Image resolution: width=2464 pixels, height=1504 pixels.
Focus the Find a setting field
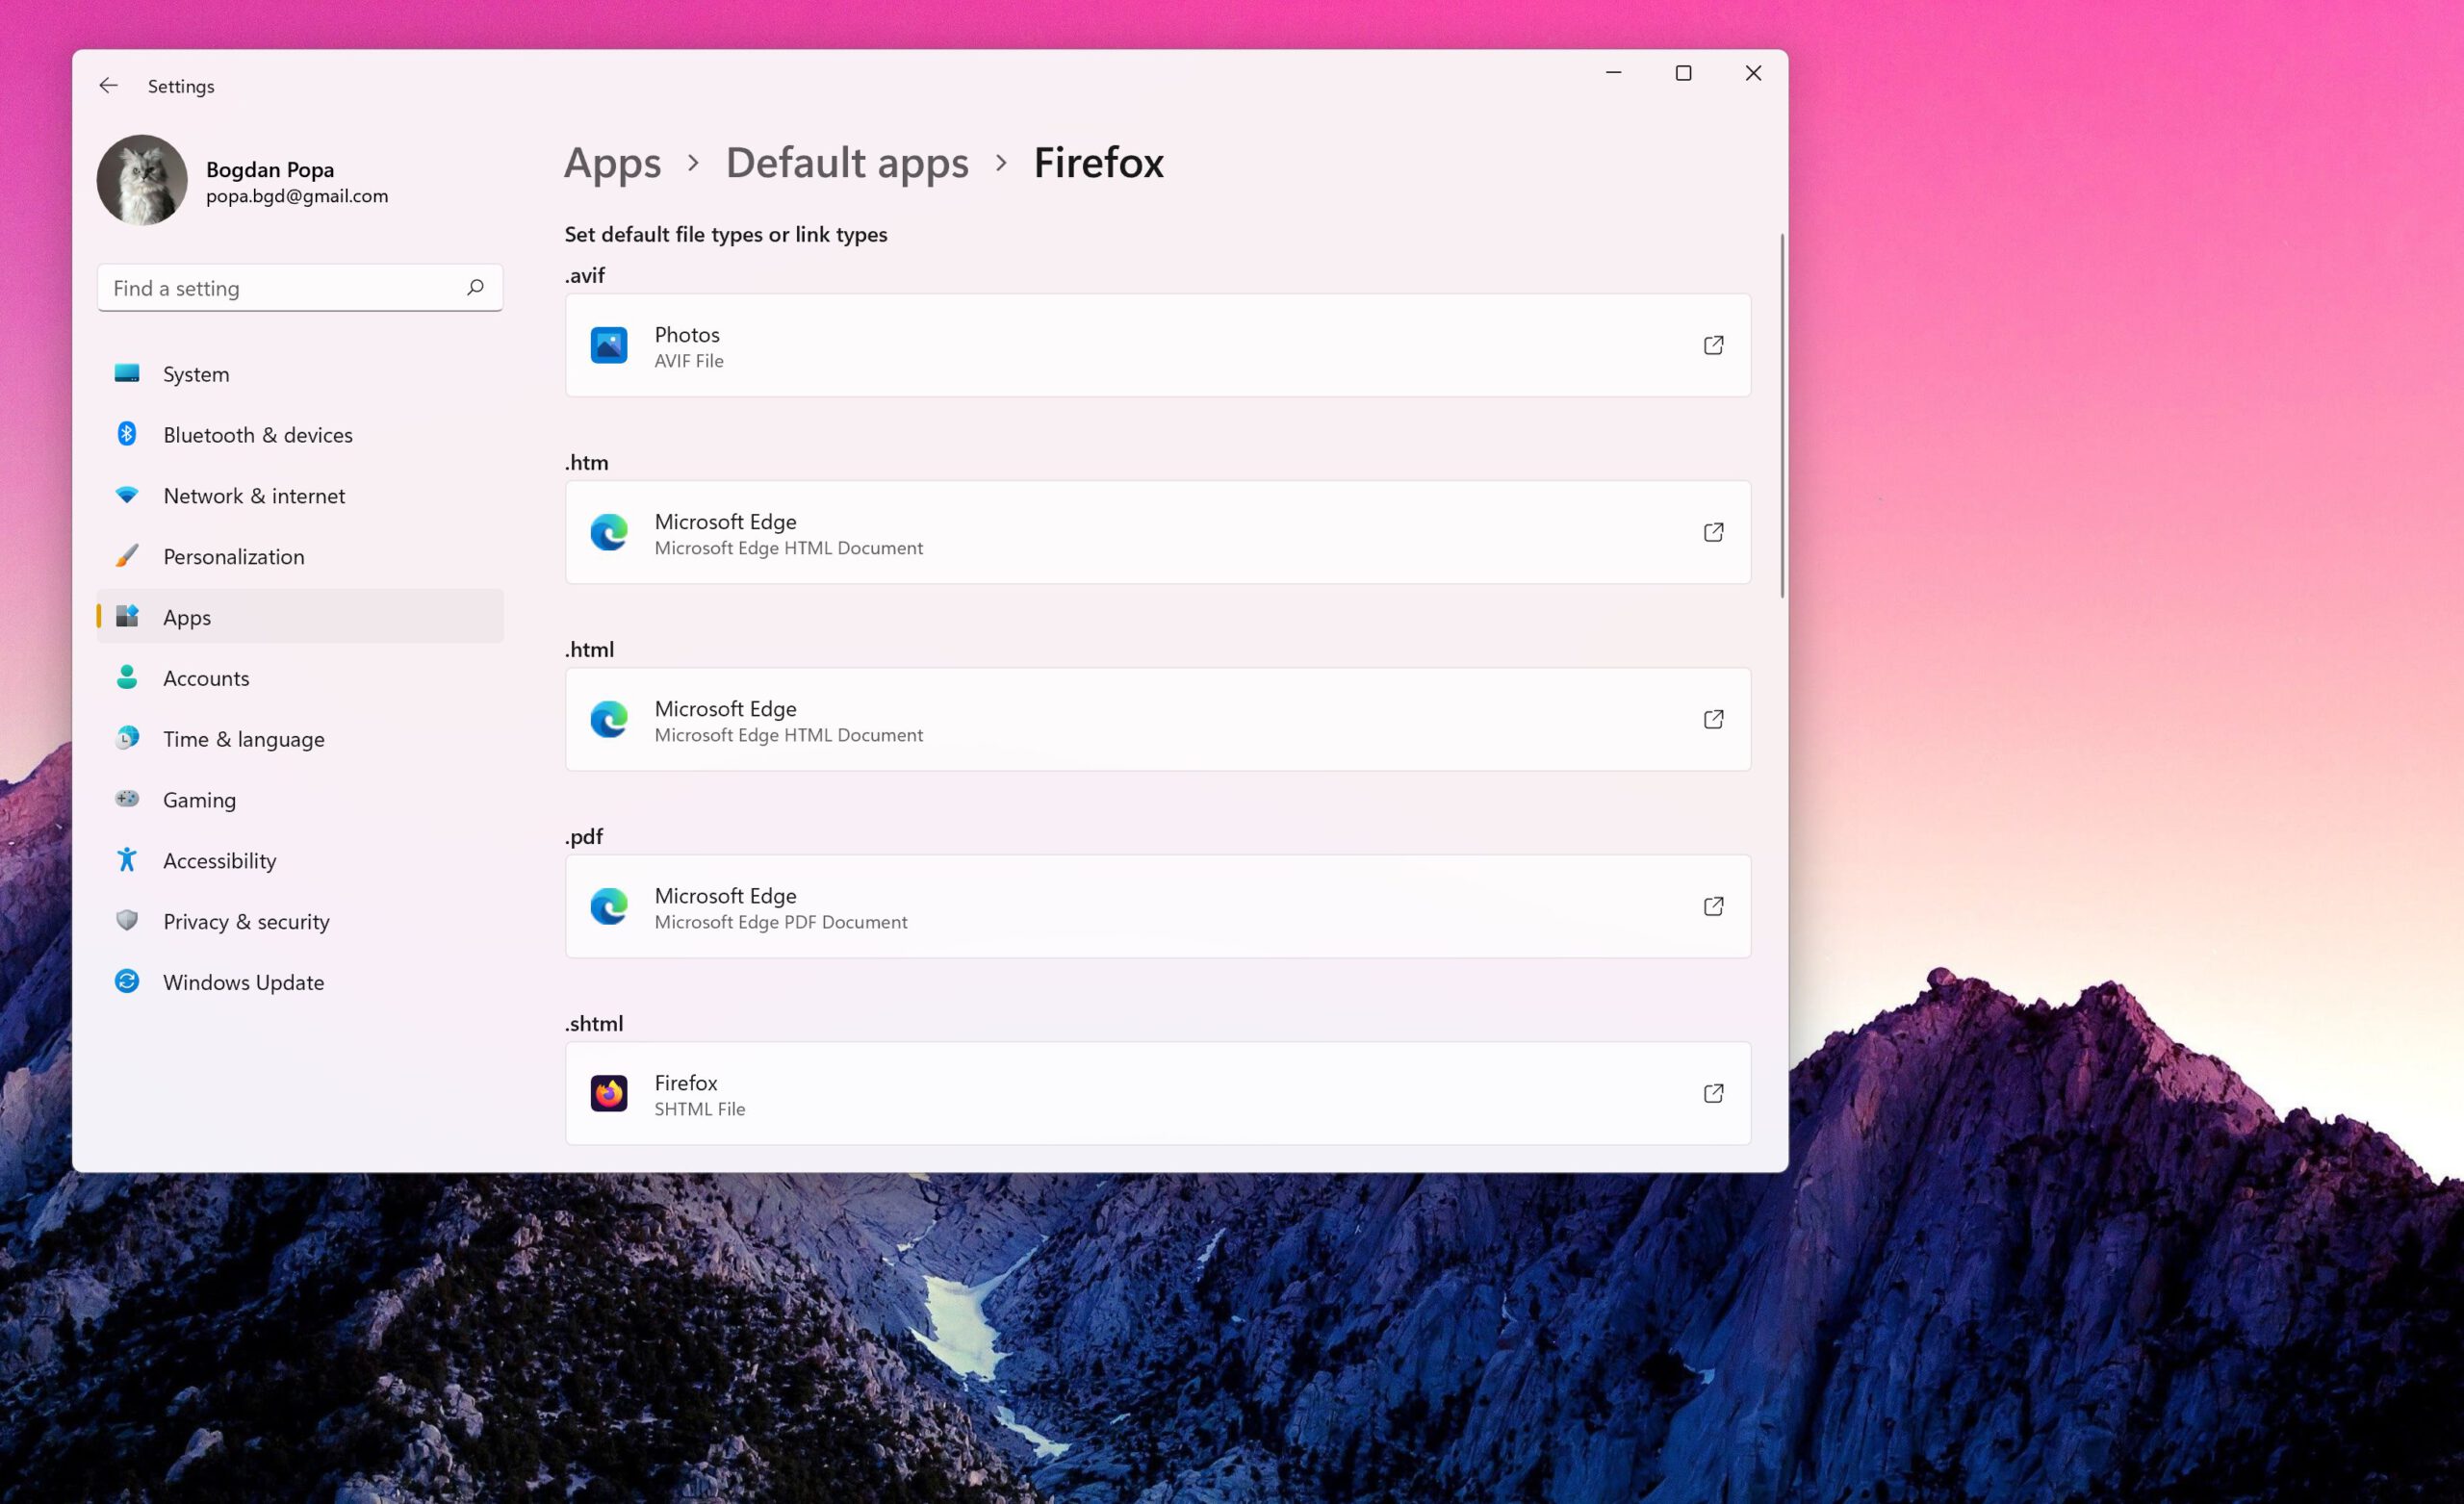pos(300,288)
